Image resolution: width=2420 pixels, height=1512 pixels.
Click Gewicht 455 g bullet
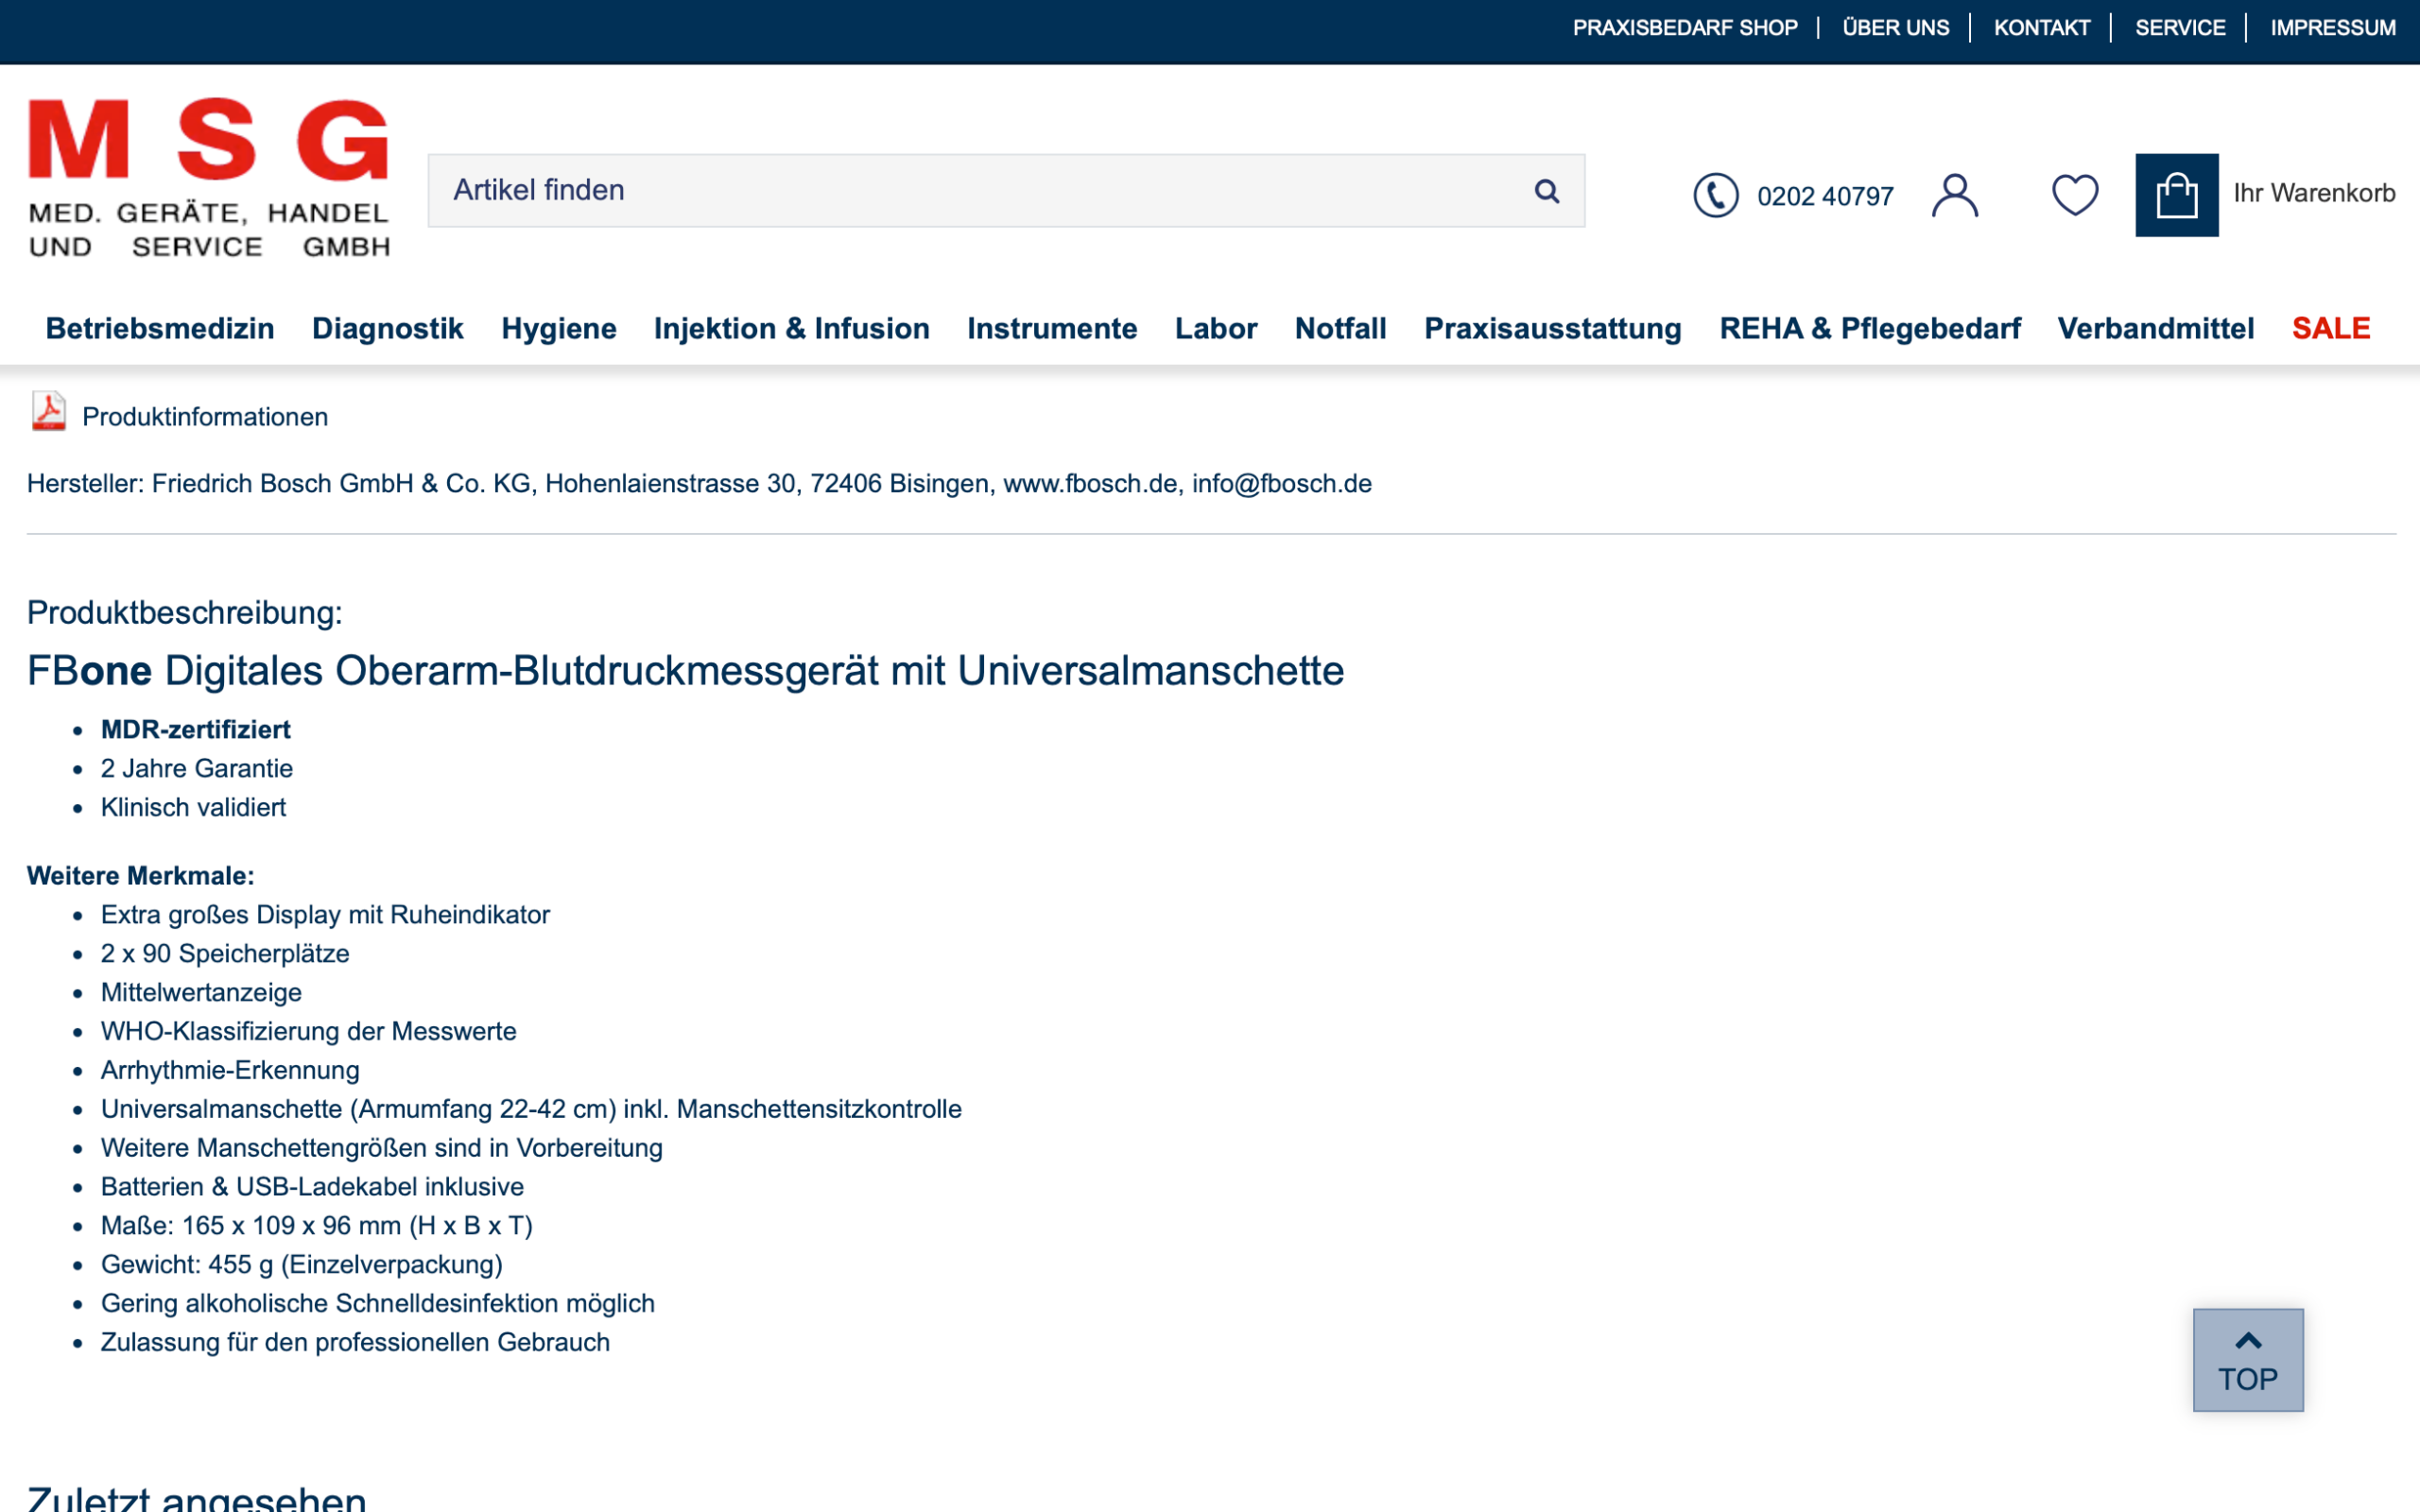click(x=302, y=1265)
